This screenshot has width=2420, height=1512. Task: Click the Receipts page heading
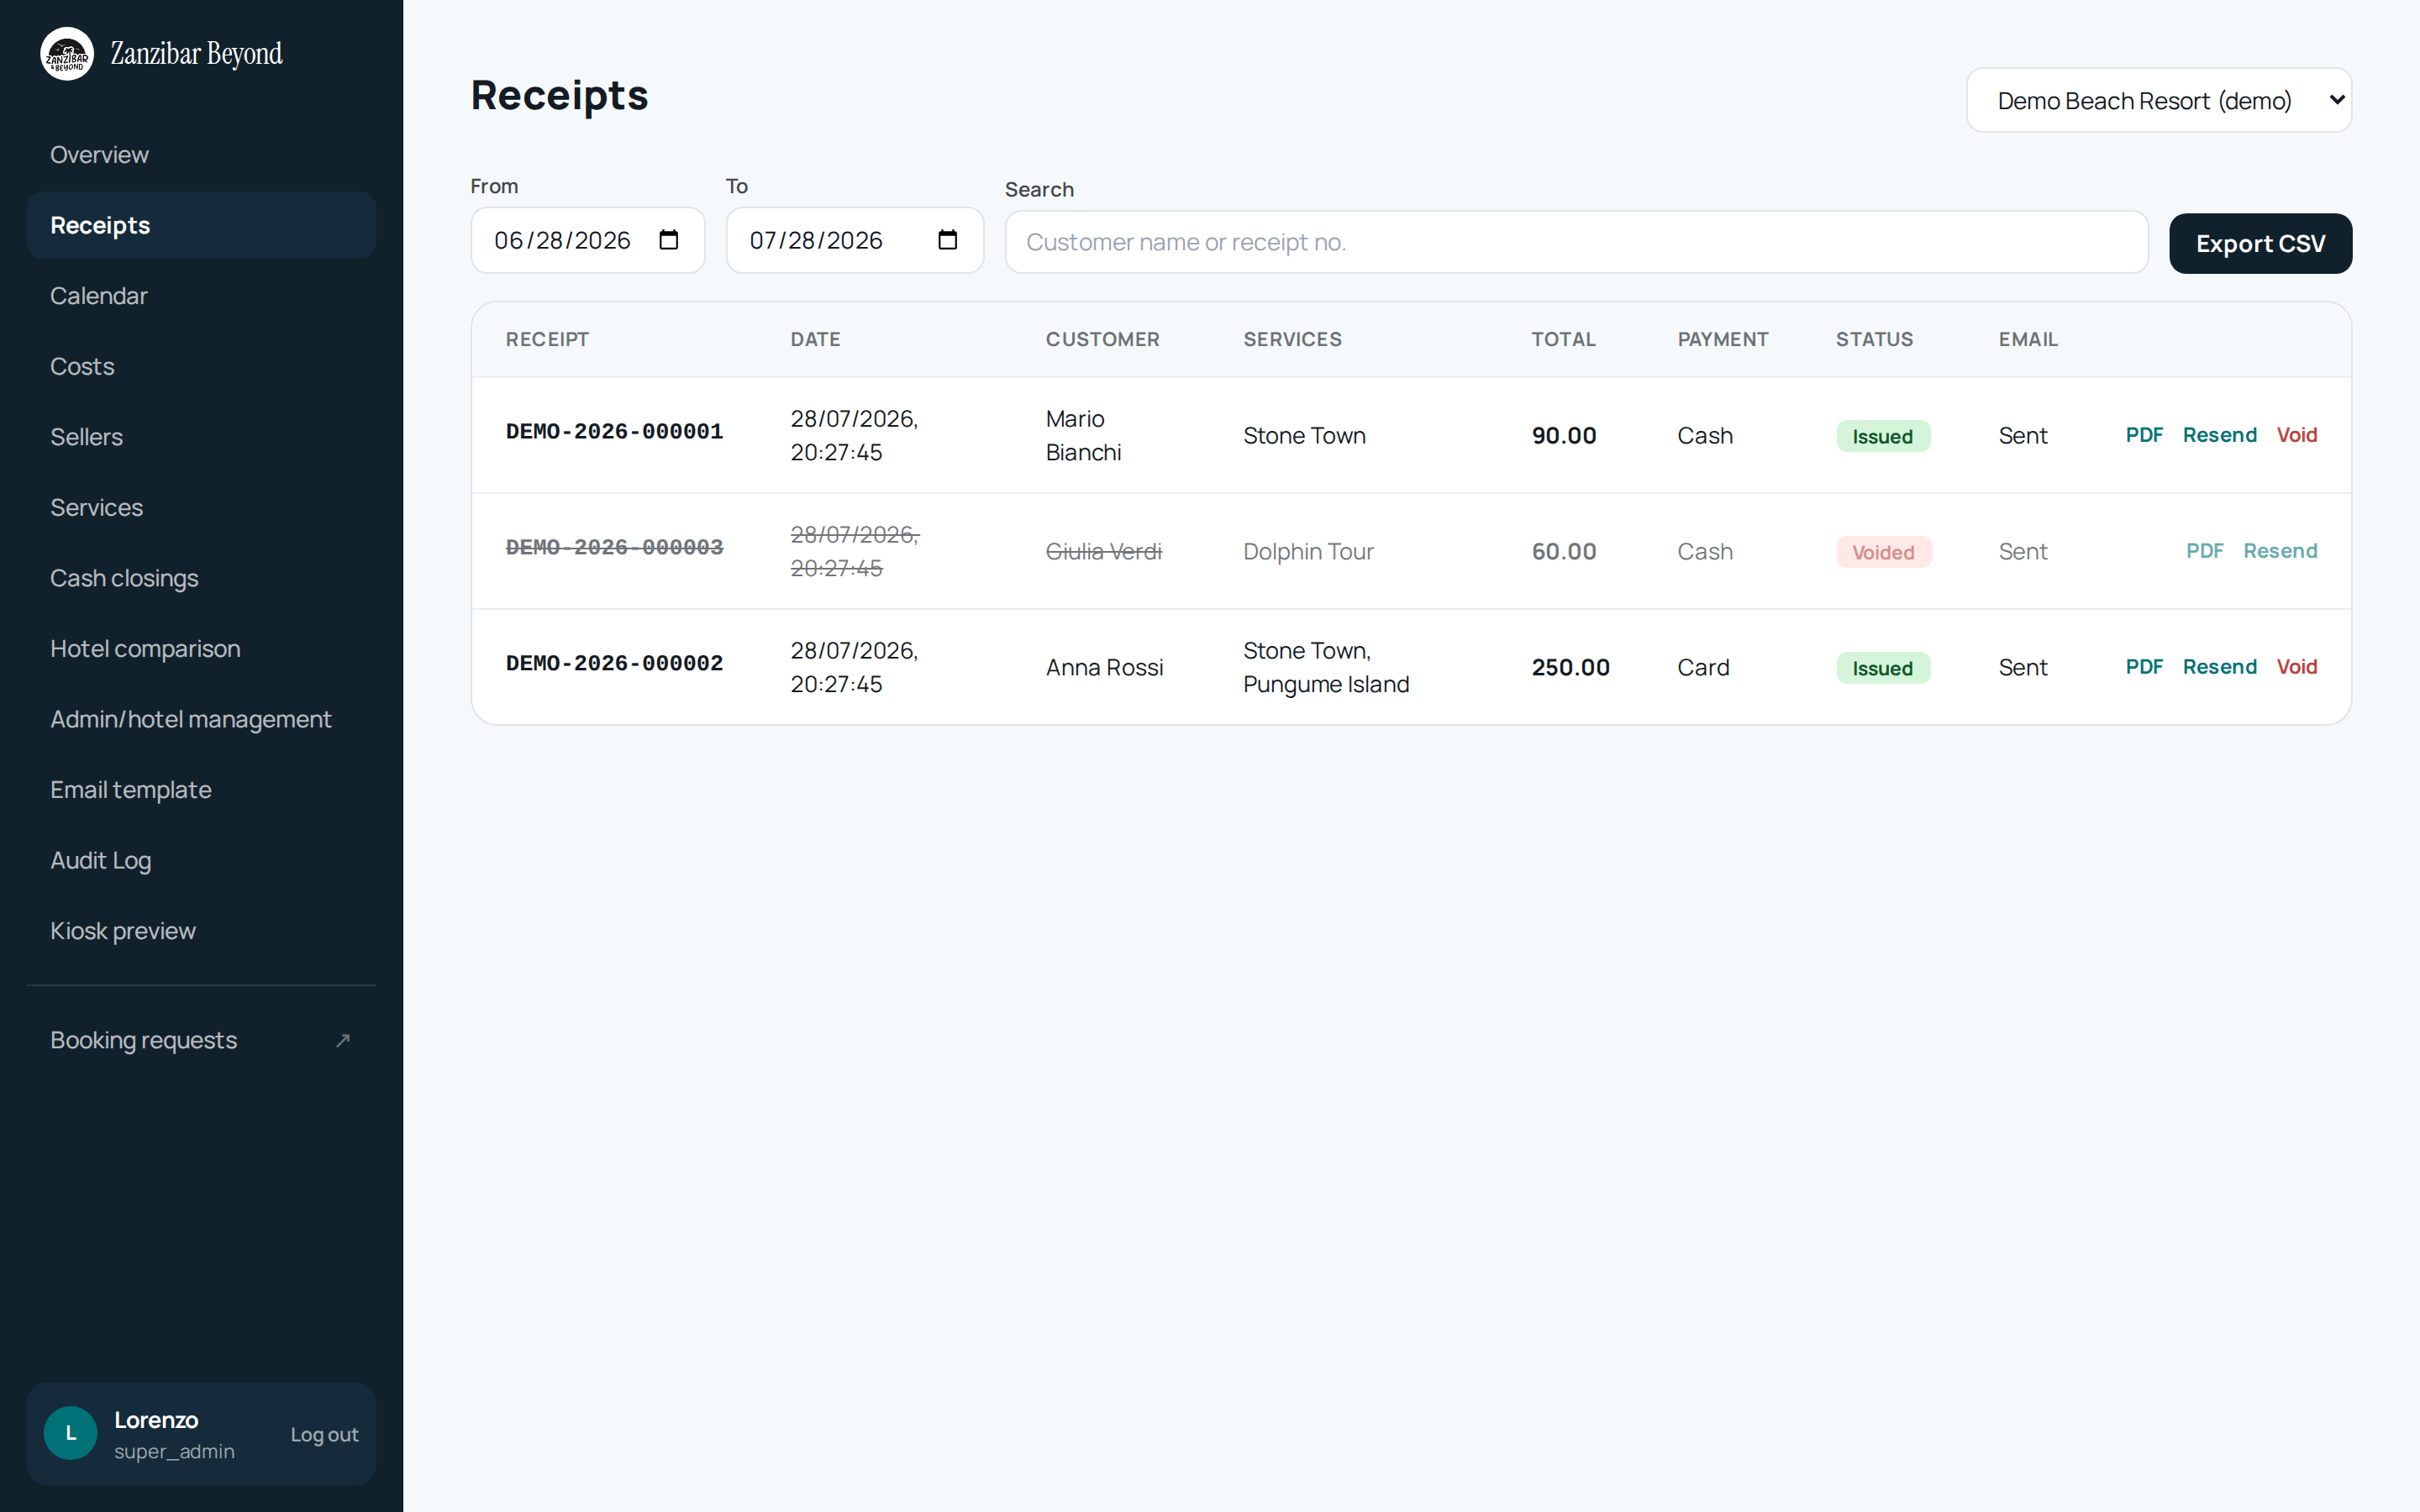(559, 96)
